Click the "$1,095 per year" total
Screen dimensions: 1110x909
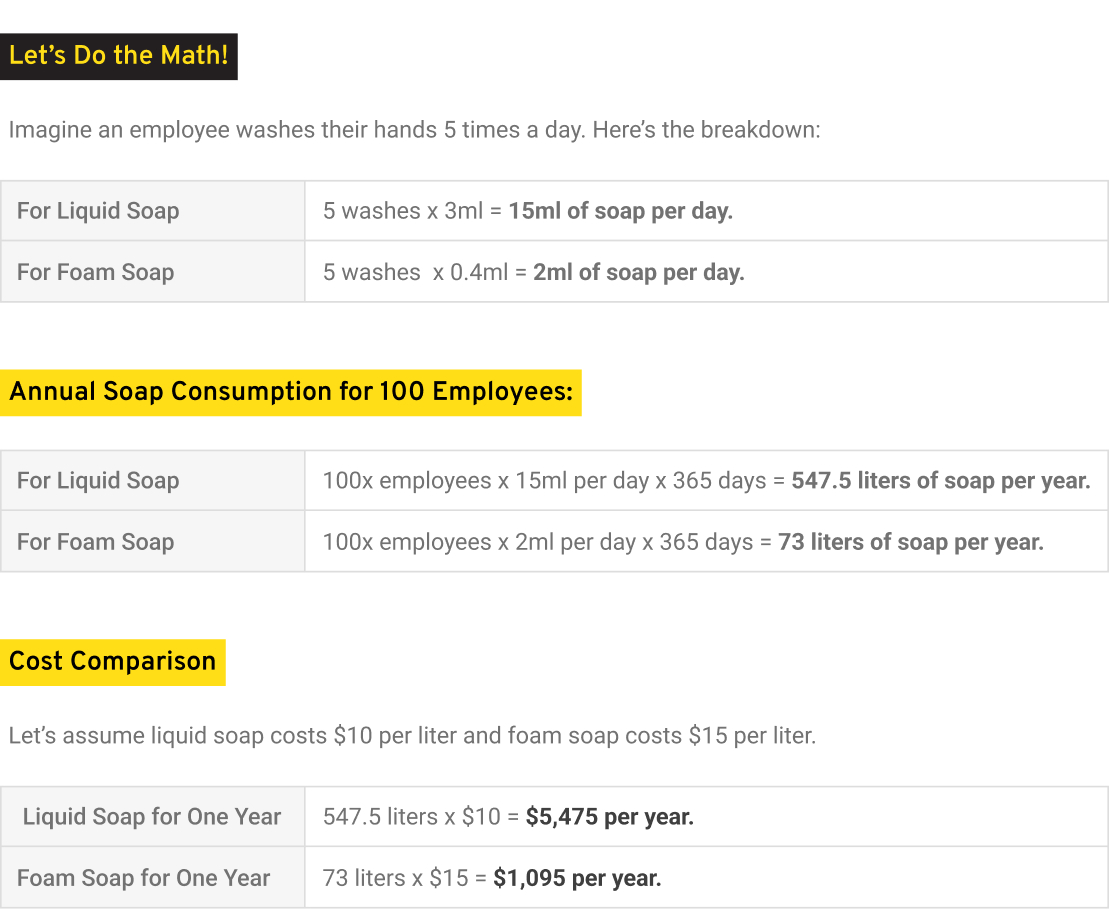(577, 878)
